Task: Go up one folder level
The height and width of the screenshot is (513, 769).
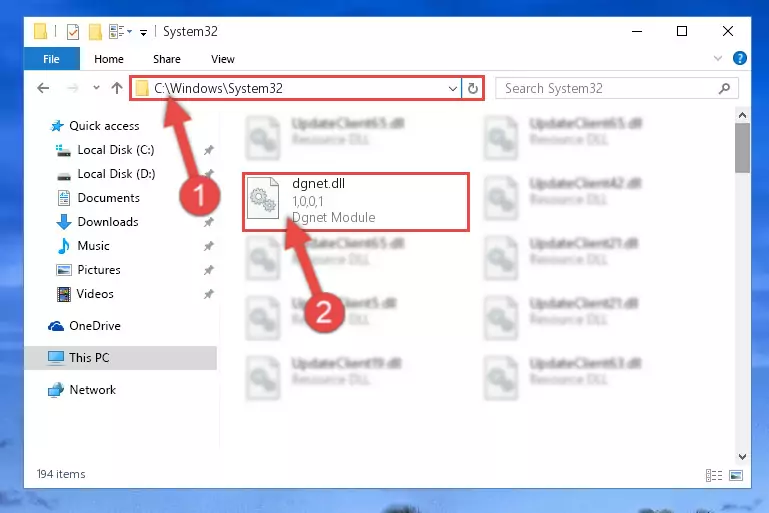Action: point(117,88)
